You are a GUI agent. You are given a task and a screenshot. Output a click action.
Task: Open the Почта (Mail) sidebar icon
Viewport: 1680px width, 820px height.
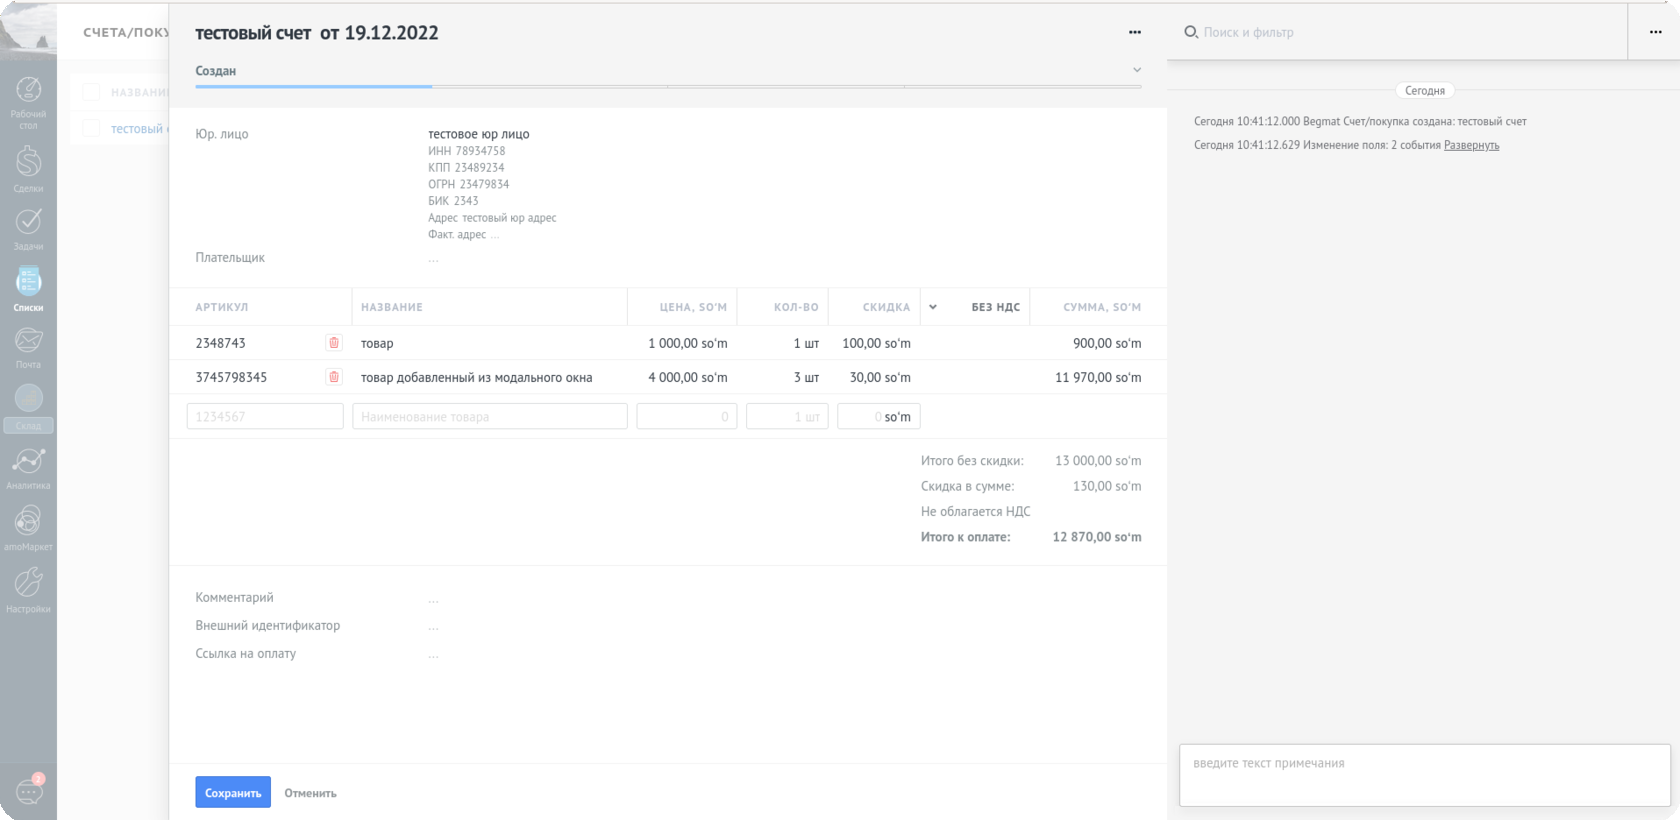28,345
